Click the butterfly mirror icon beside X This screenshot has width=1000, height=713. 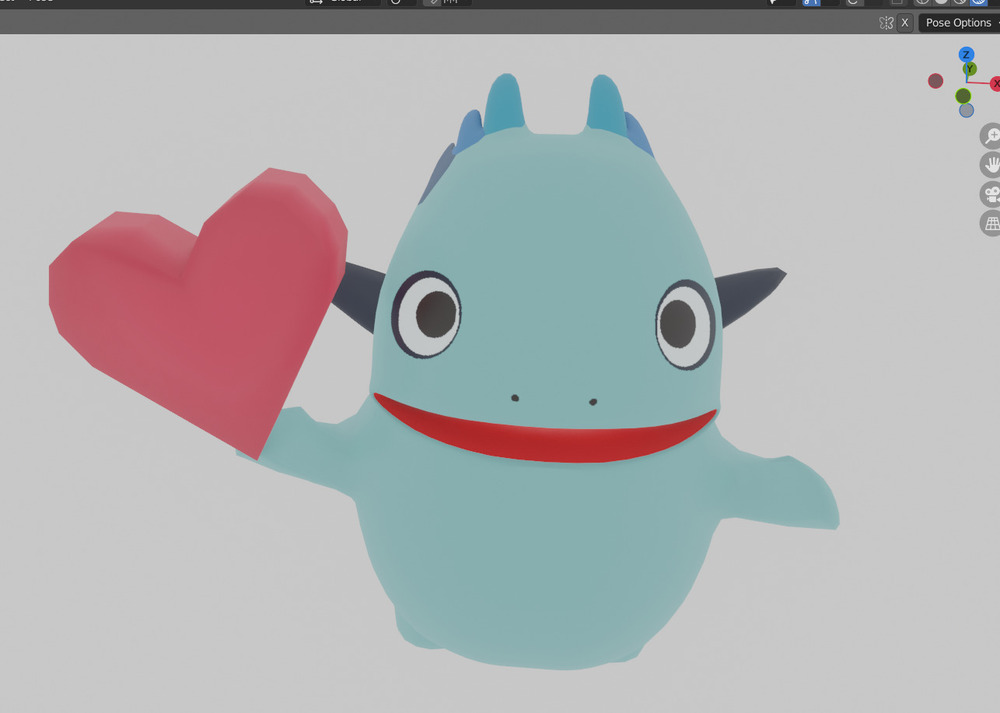(x=885, y=22)
